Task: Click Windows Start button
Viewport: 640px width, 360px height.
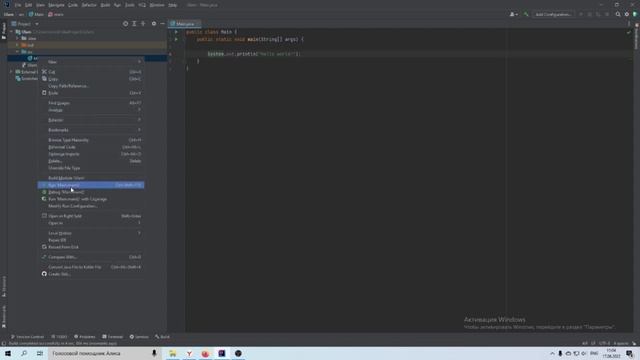Action: click(x=8, y=353)
